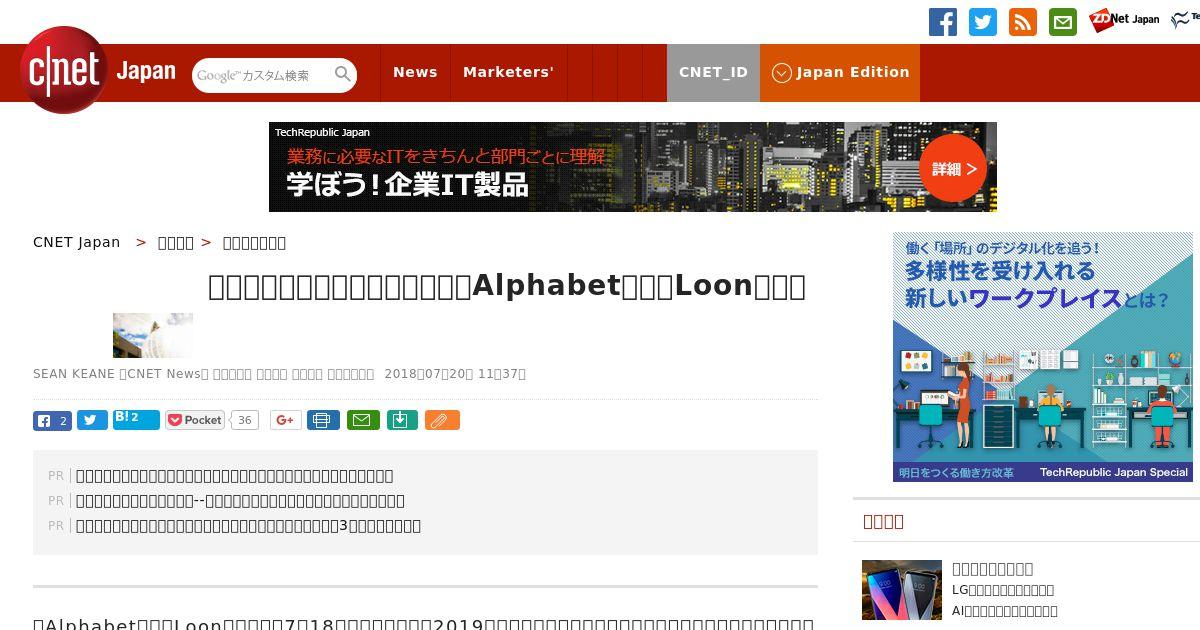Click the green newsletter mail icon in top bar
Viewport: 1200px width, 630px height.
(1063, 22)
